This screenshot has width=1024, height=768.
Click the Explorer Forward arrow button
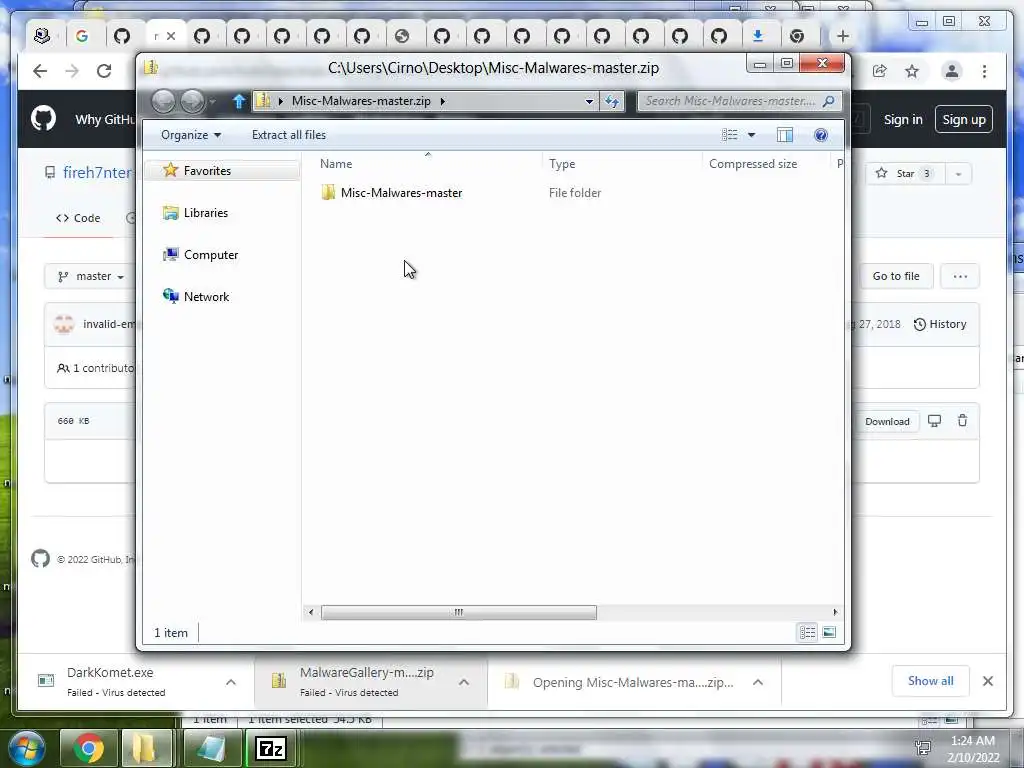click(192, 101)
